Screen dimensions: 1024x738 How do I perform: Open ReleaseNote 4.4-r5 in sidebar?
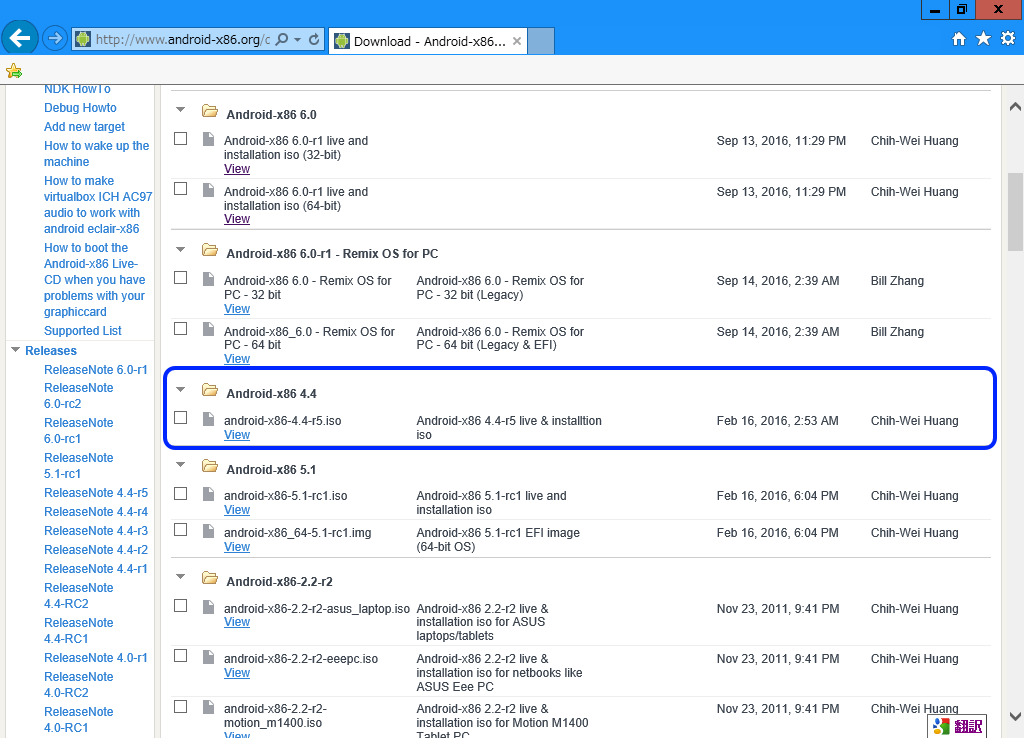click(96, 493)
